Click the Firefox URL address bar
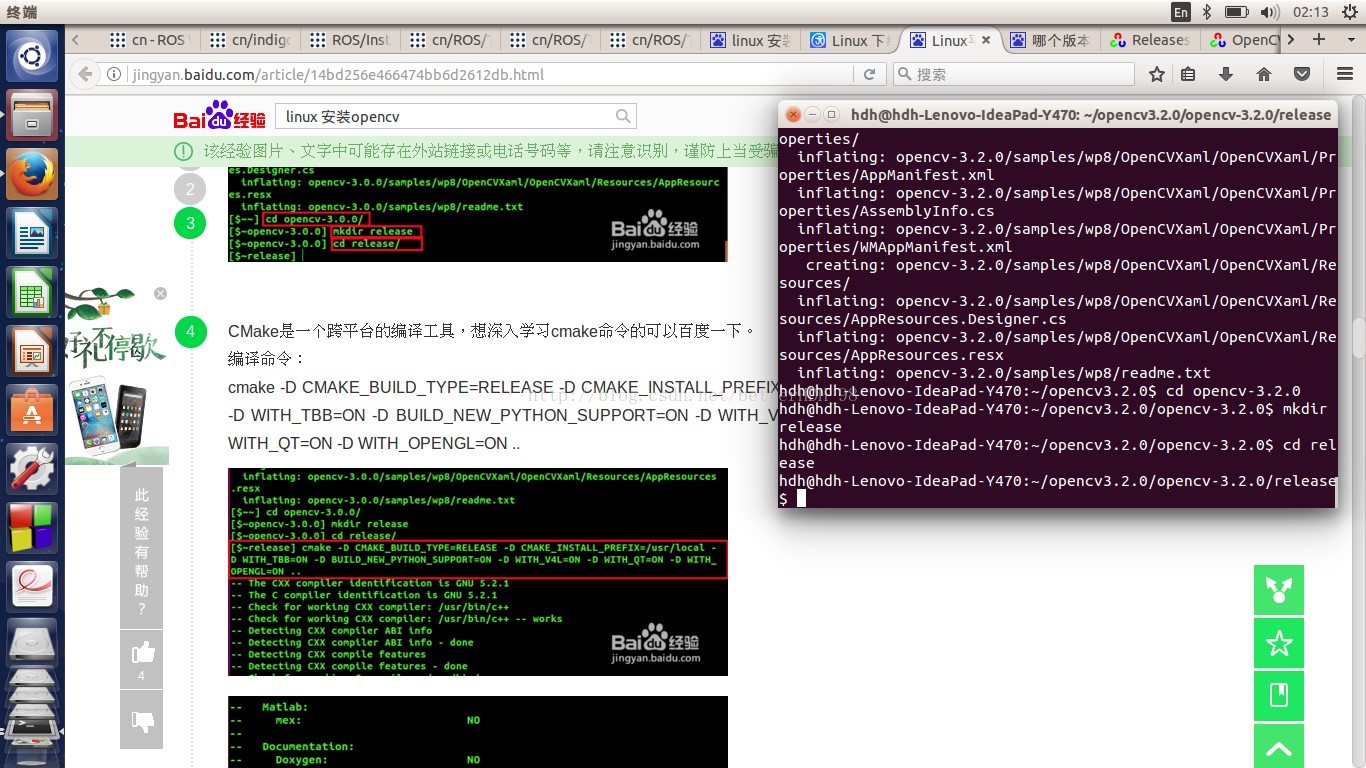 (490, 74)
